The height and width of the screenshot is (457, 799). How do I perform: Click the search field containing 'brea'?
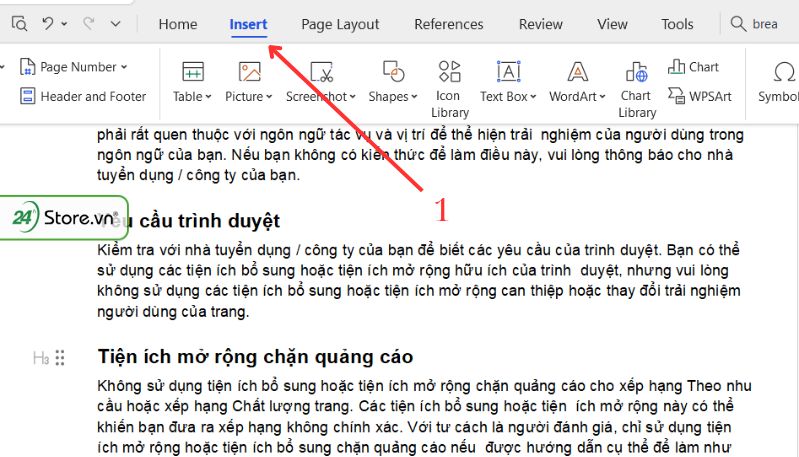(x=764, y=24)
